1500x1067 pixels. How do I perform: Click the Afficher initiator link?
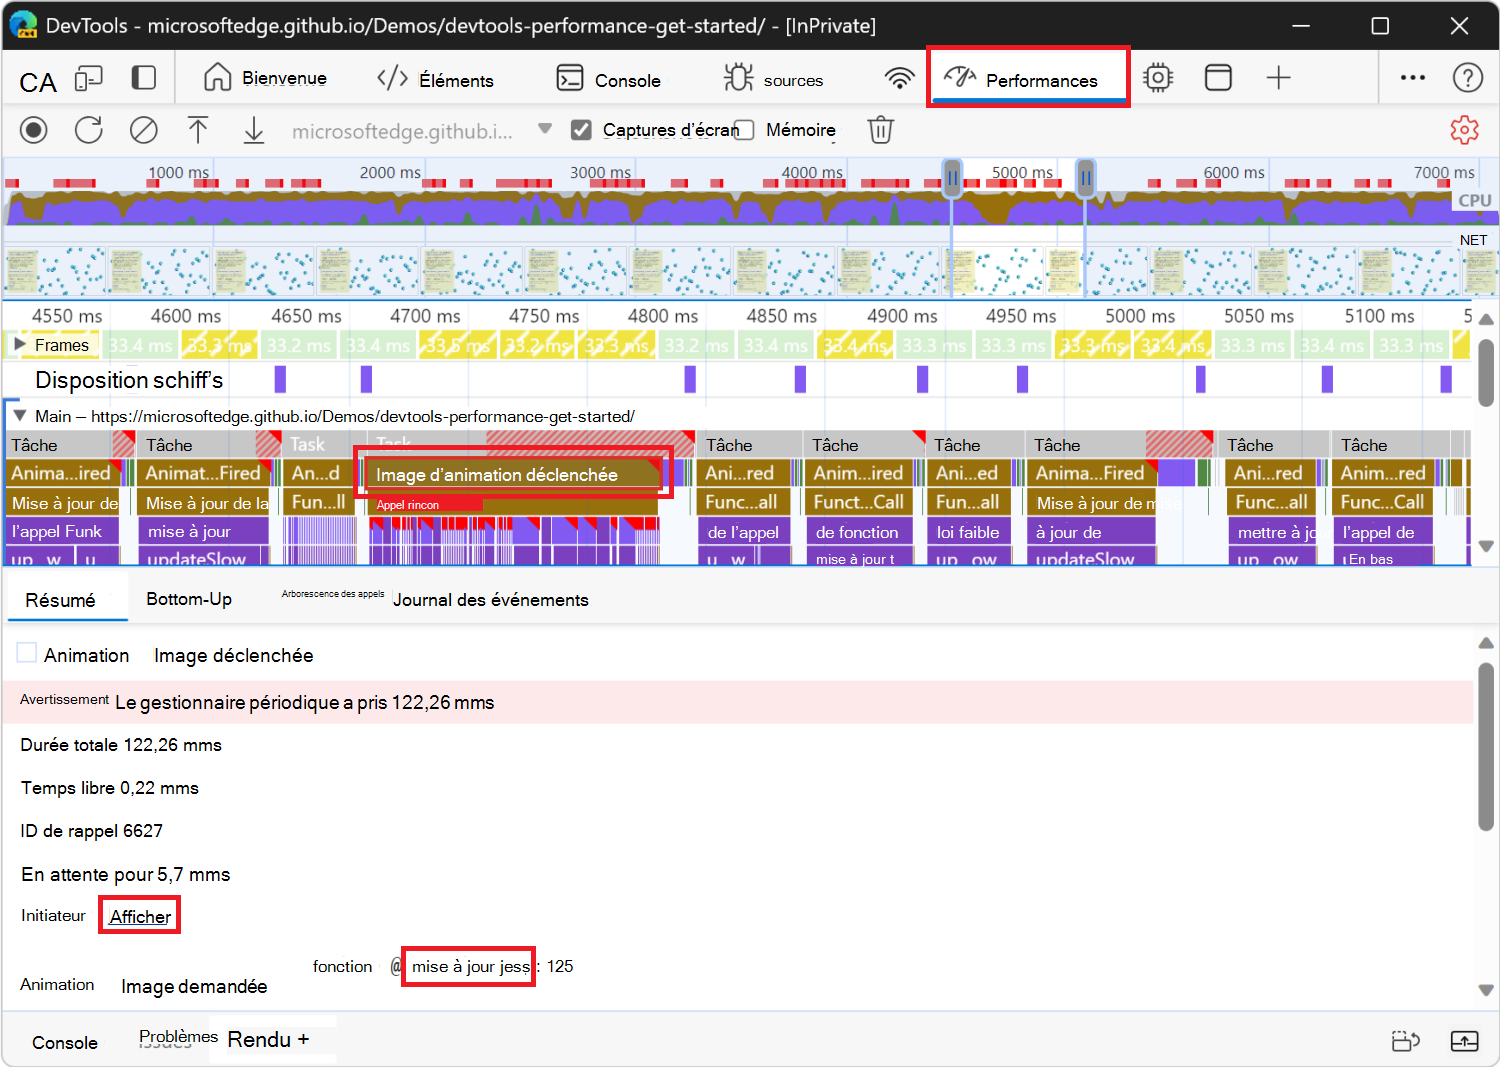(x=140, y=916)
